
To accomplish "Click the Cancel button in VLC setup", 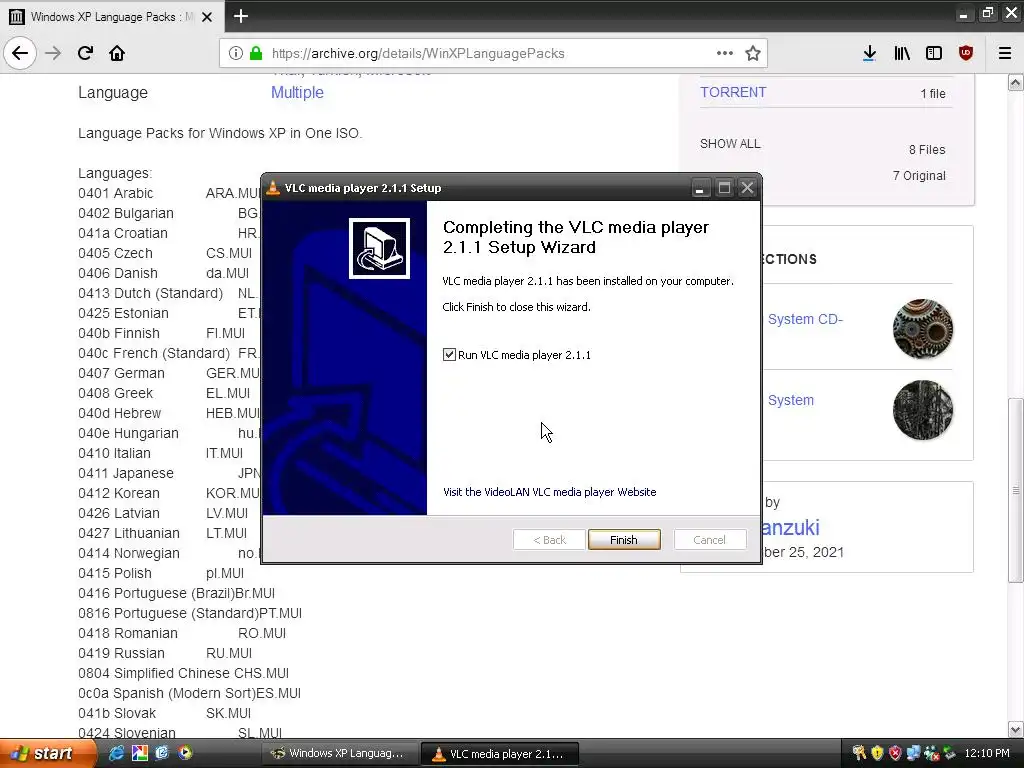I will click(709, 539).
